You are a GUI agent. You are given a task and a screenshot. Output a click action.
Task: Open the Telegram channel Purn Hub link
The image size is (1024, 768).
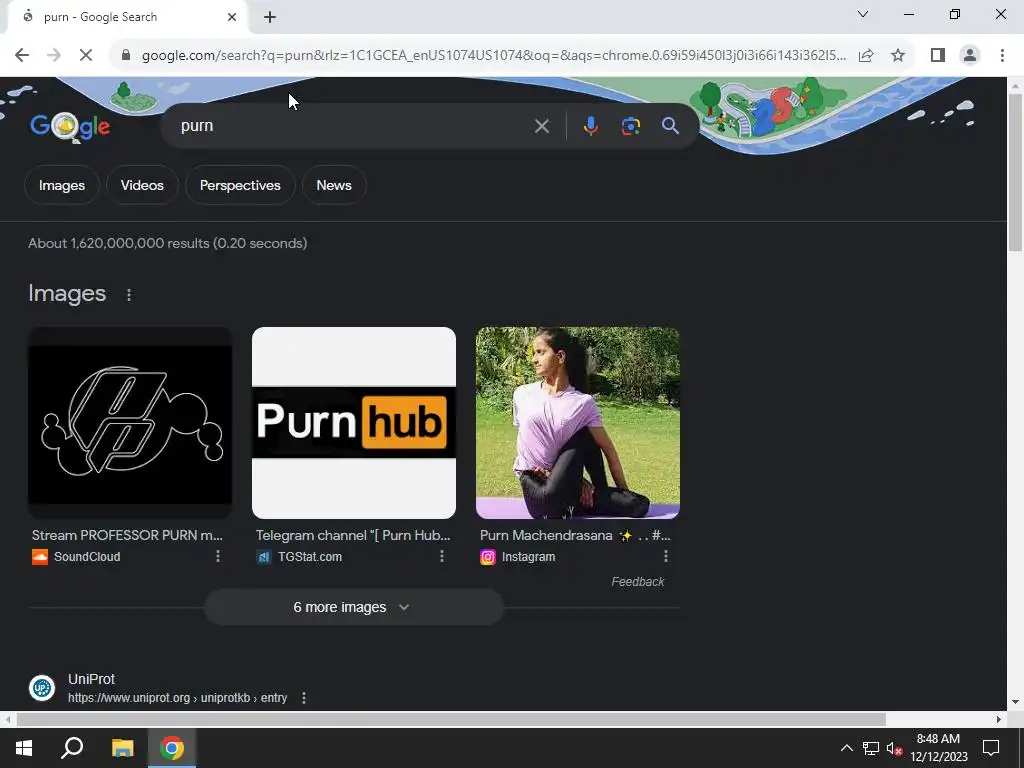coord(353,536)
